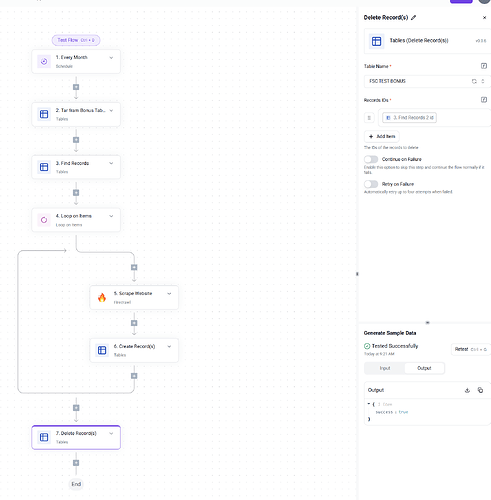Enable the Continue on Failure switch
The width and height of the screenshot is (491, 500).
pos(371,159)
